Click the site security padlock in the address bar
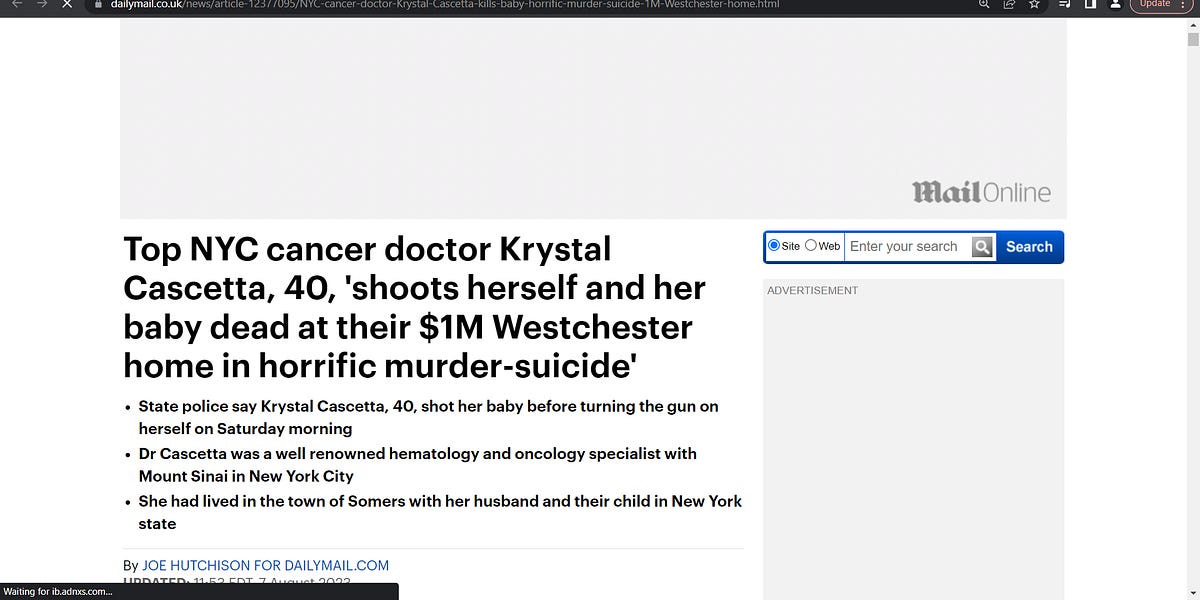1200x600 pixels. [x=97, y=4]
